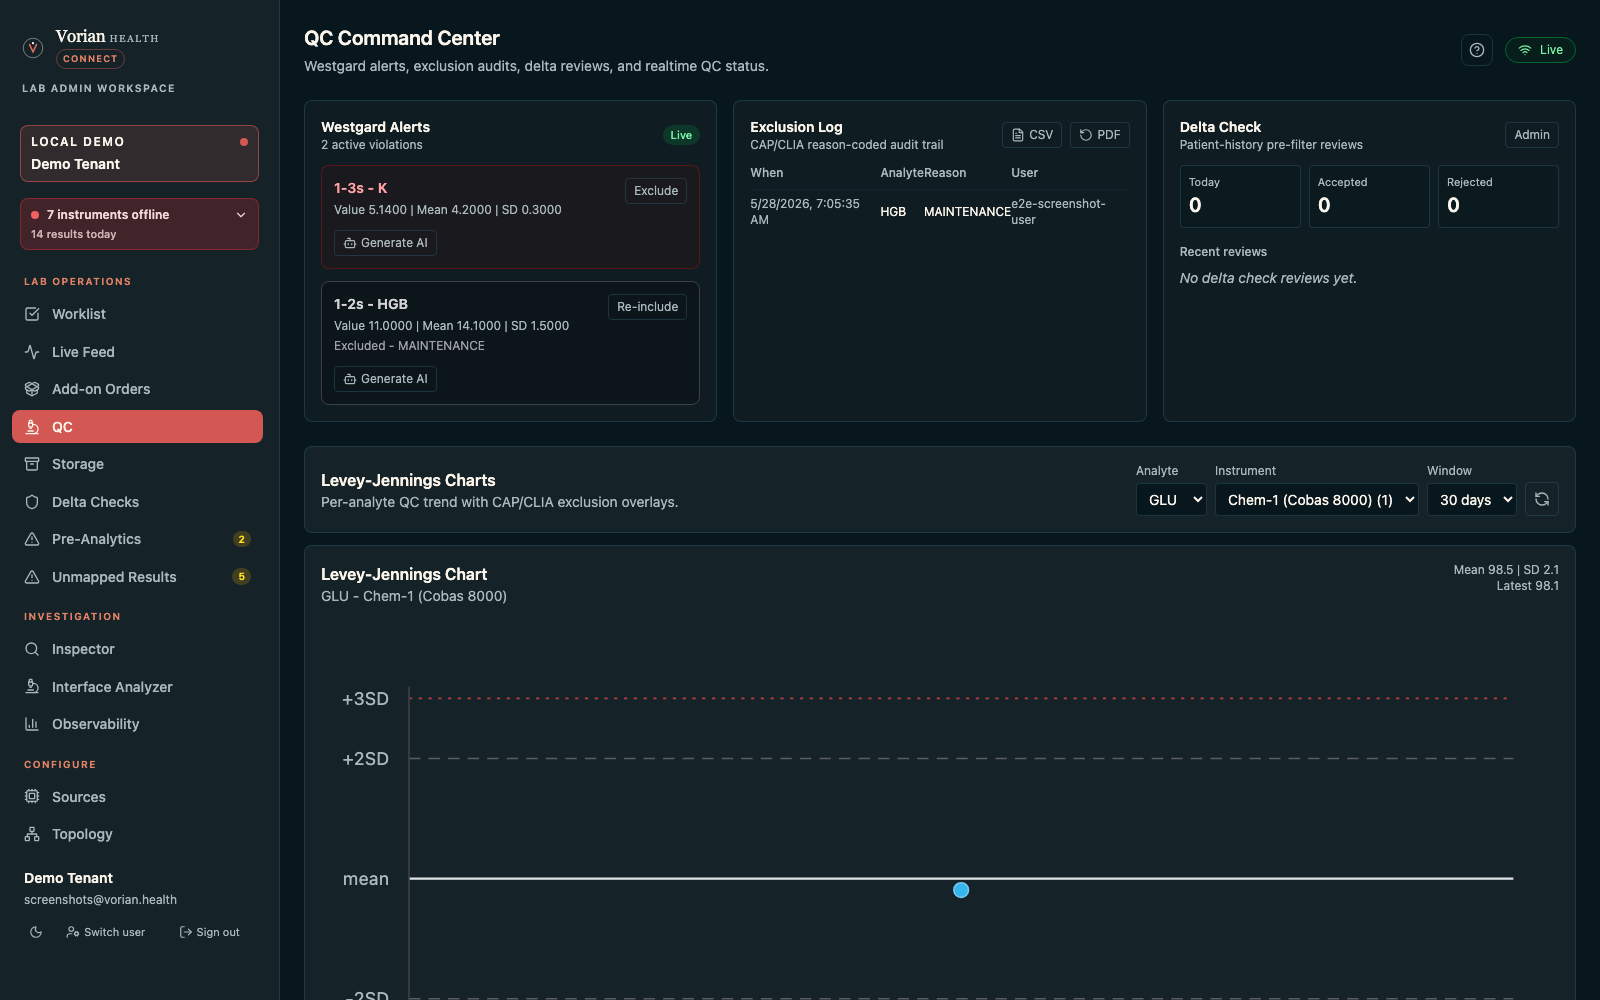Click the Live Feed pulse icon
1600x1000 pixels.
pos(32,352)
